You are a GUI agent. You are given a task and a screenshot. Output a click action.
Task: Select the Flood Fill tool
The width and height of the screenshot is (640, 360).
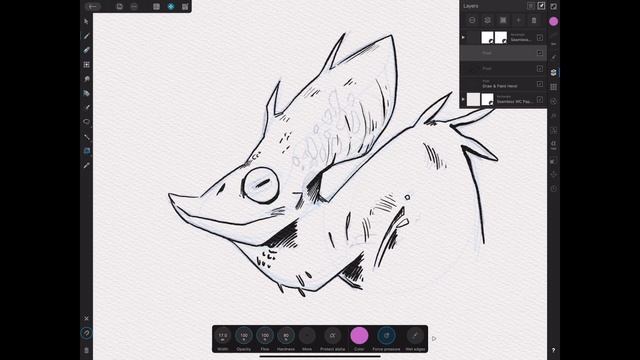[x=86, y=93]
